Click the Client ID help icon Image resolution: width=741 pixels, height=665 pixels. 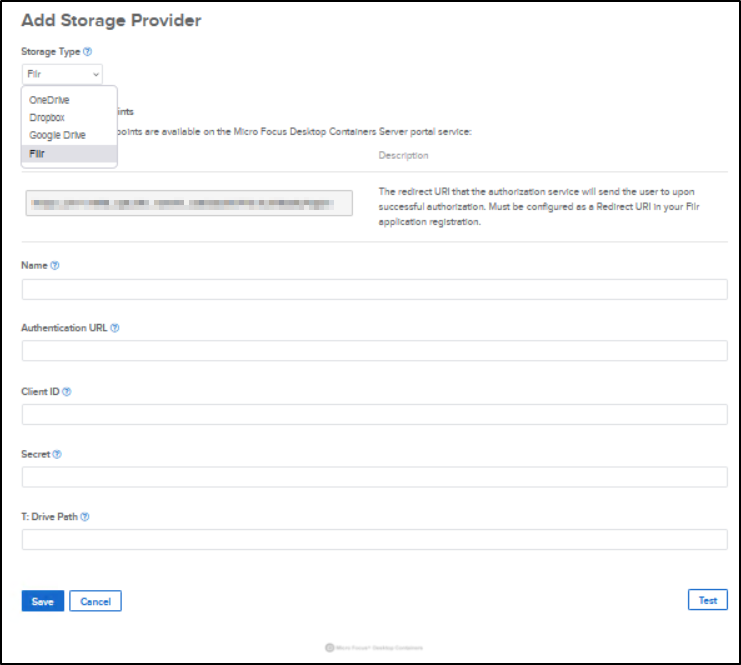tap(66, 392)
